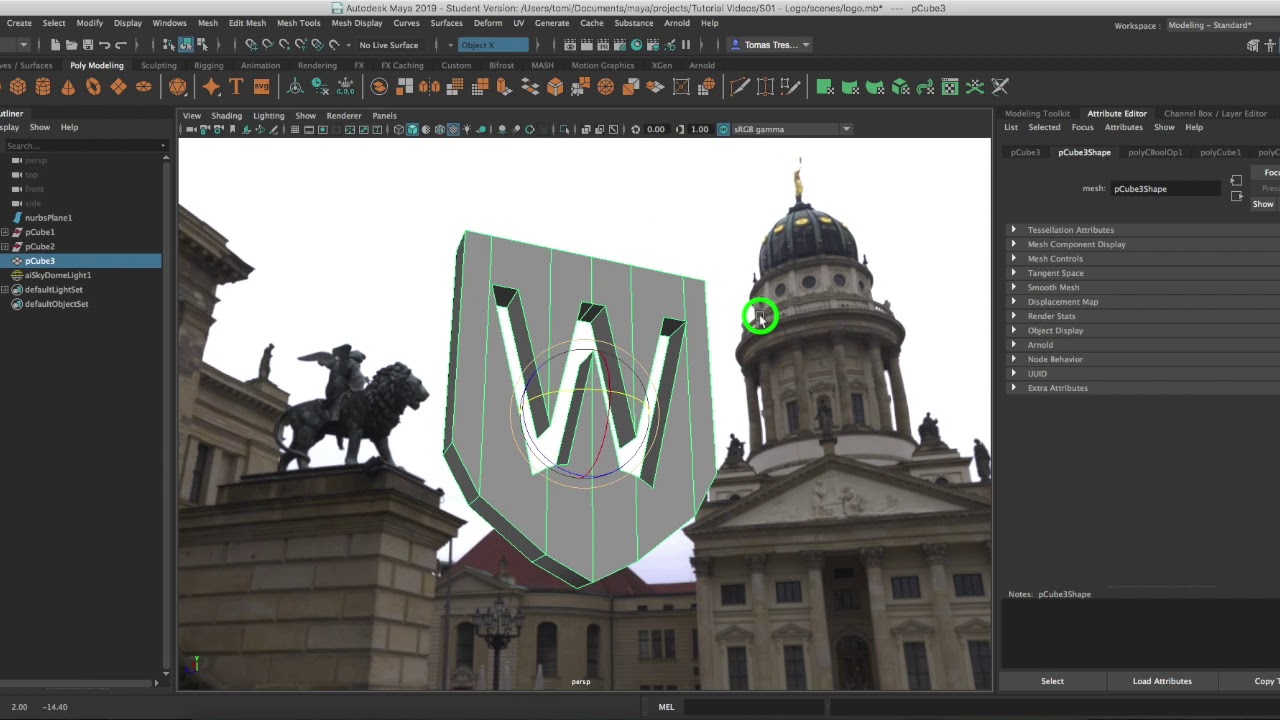Open the Mesh Tools menu
The height and width of the screenshot is (720, 1280).
click(x=298, y=23)
